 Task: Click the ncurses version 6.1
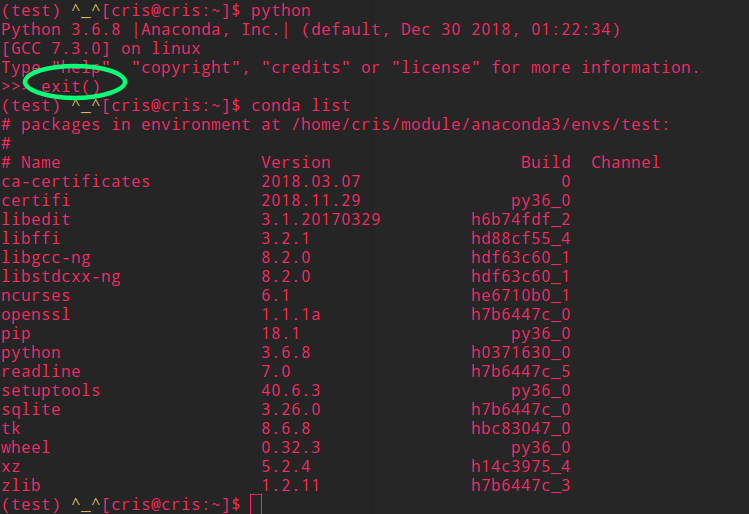pos(276,295)
